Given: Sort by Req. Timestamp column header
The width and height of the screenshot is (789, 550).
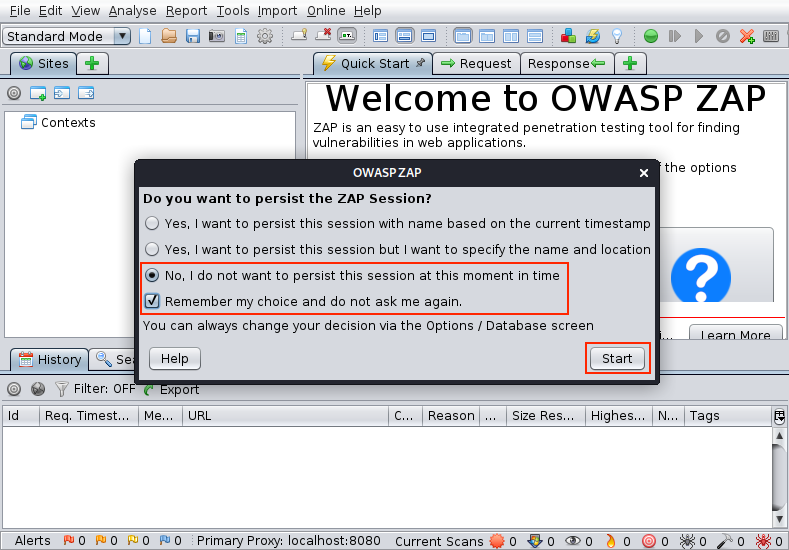Looking at the screenshot, I should point(89,416).
